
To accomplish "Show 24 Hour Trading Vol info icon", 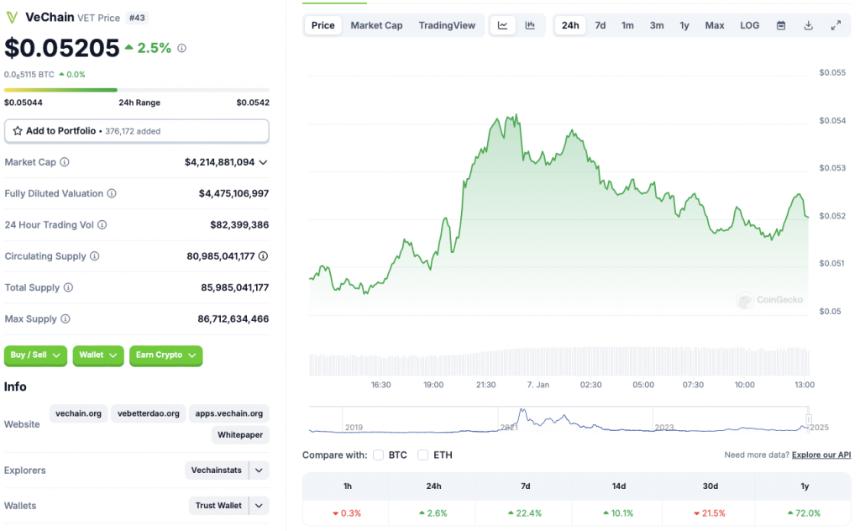I will pos(102,224).
